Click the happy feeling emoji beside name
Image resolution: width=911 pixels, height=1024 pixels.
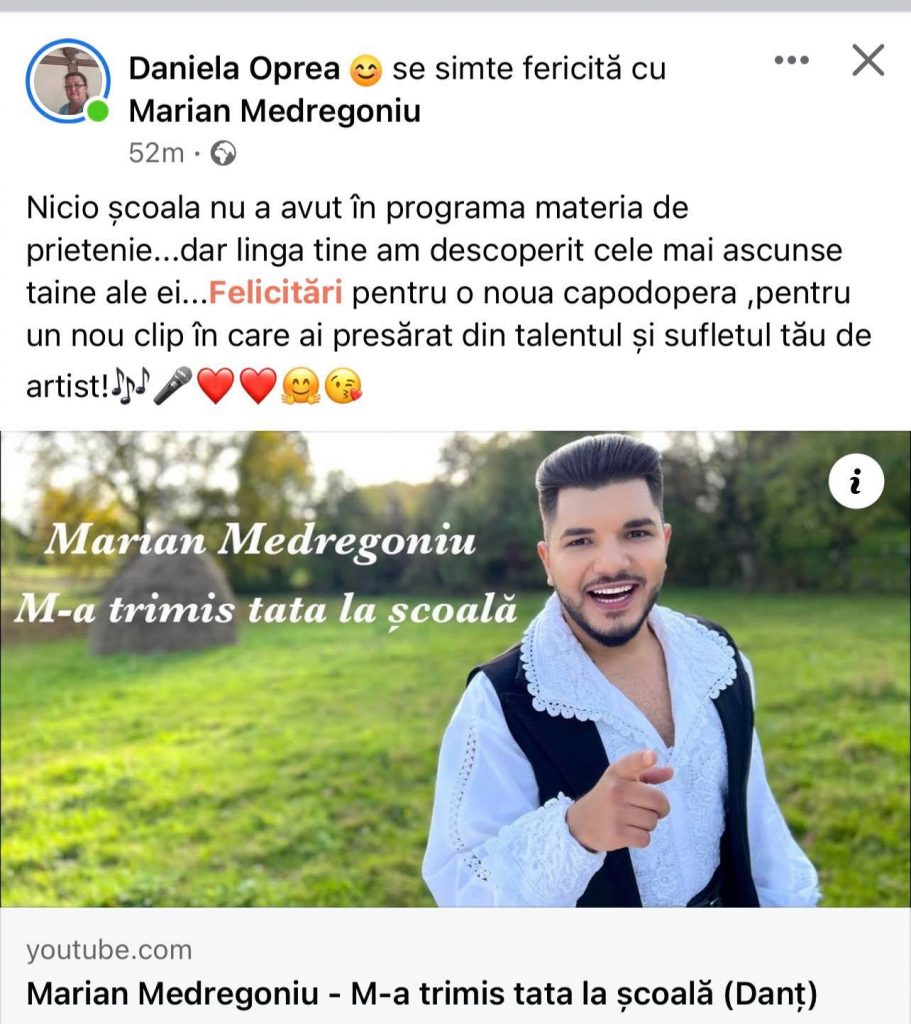[x=366, y=70]
